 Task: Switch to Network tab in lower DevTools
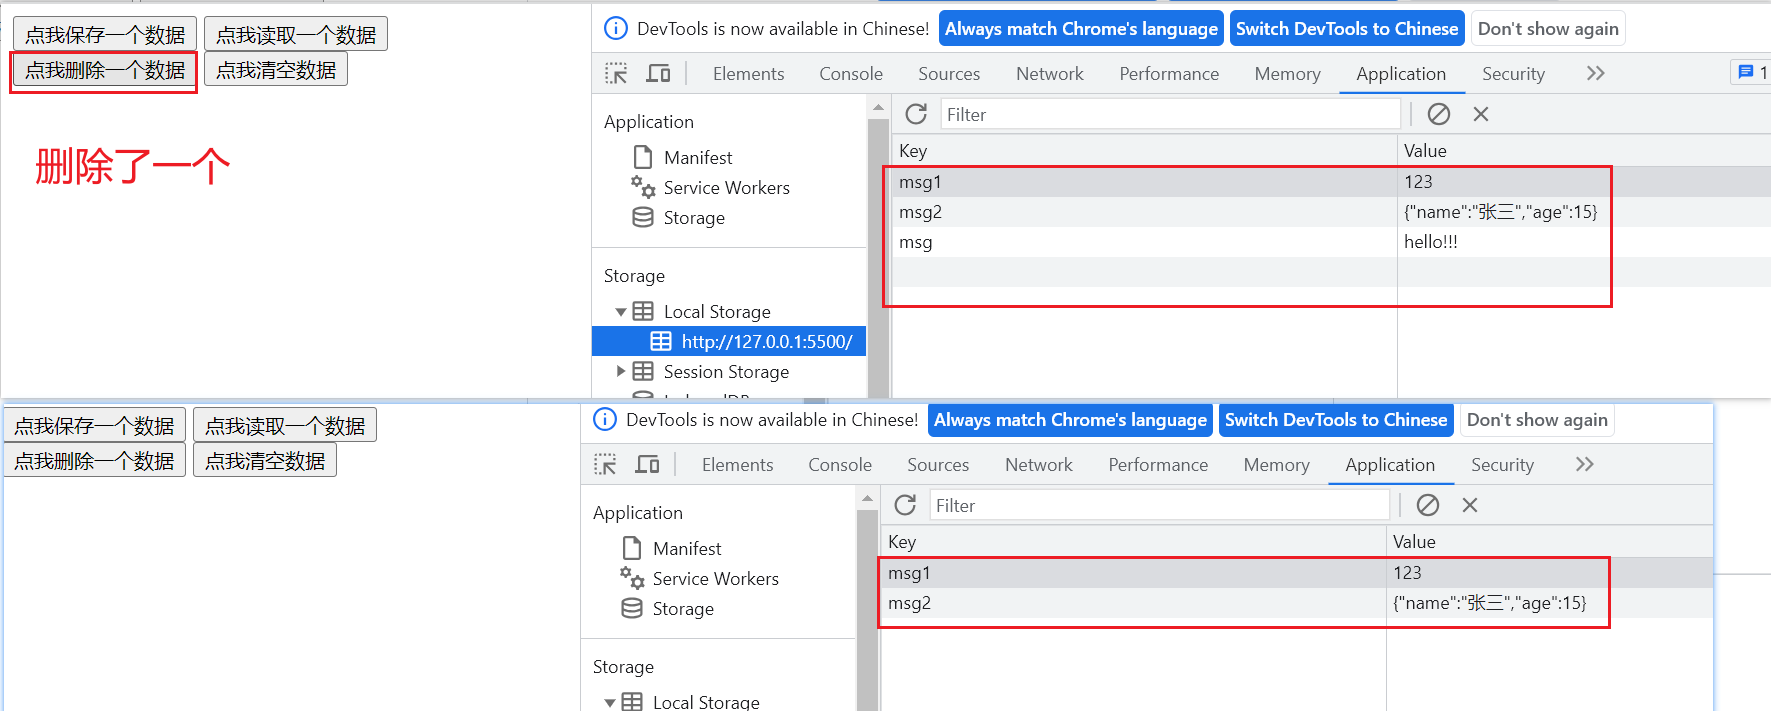pos(1038,464)
